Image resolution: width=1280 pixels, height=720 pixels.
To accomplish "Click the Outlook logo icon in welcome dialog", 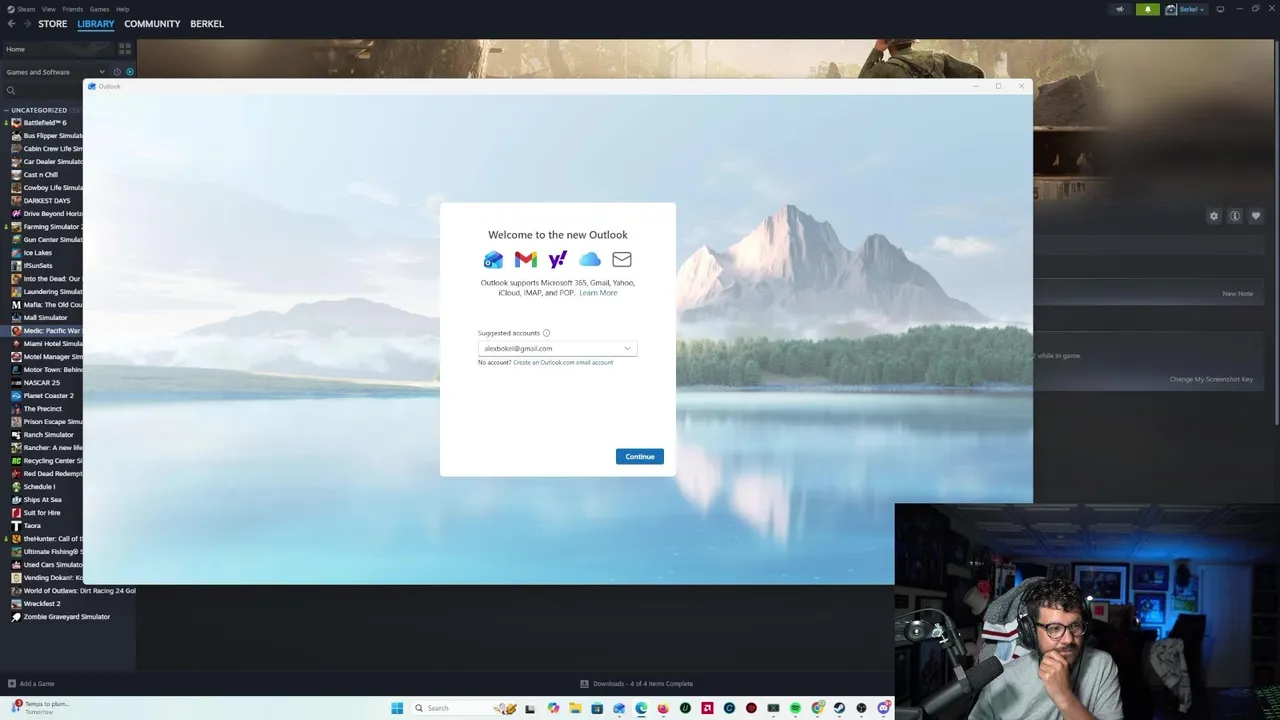I will pyautogui.click(x=493, y=259).
